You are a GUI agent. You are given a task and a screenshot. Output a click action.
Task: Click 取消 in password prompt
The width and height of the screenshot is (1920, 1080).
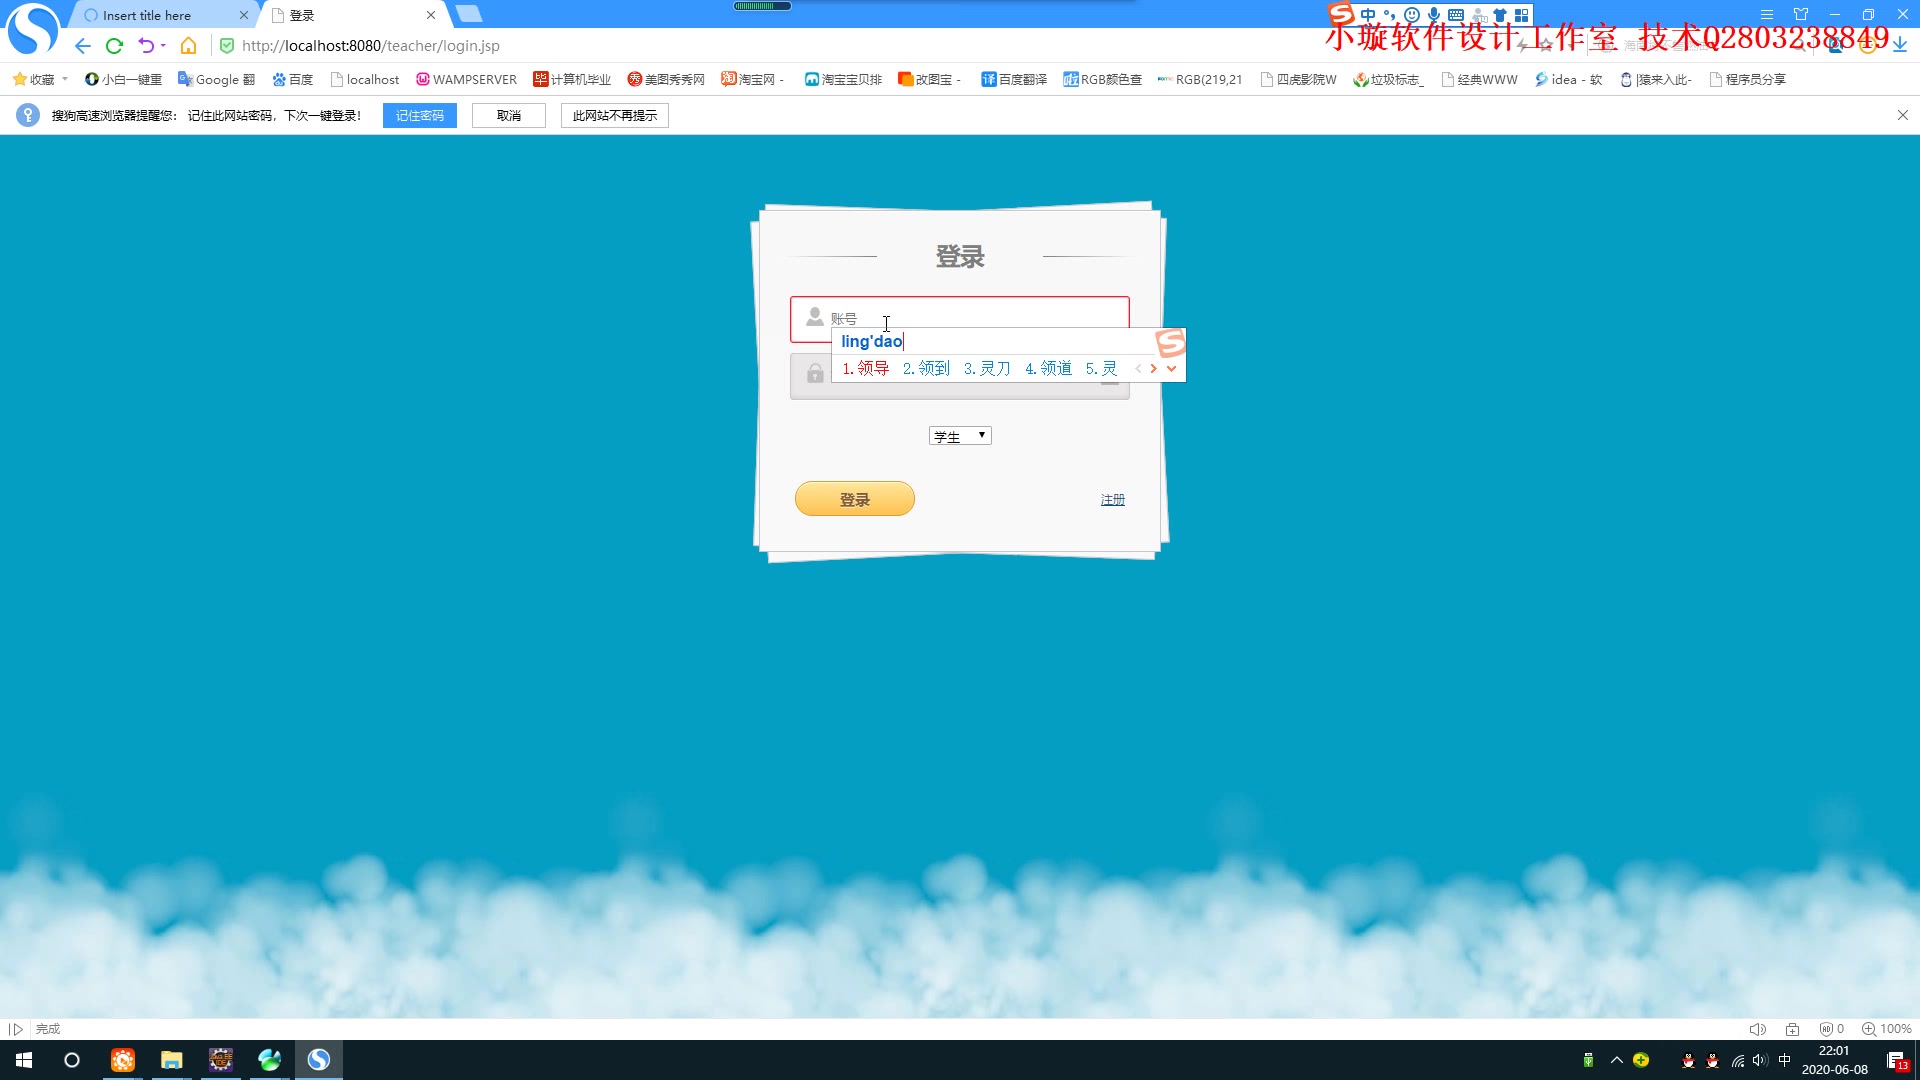[x=509, y=116]
